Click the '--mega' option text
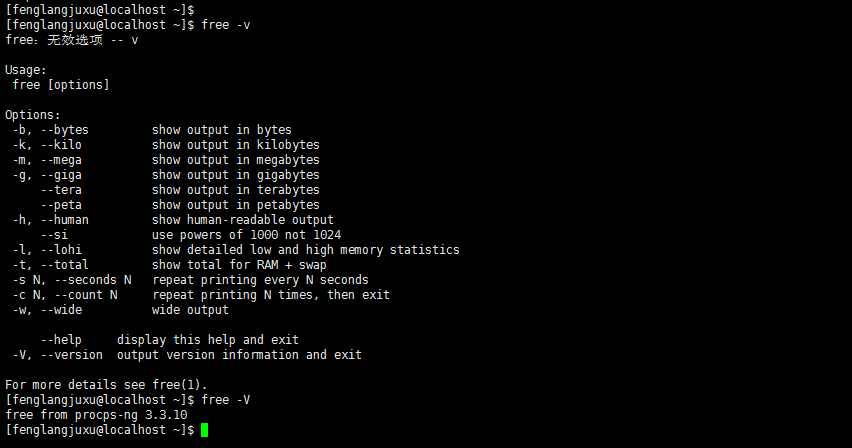Viewport: 852px width, 448px height. (x=61, y=160)
